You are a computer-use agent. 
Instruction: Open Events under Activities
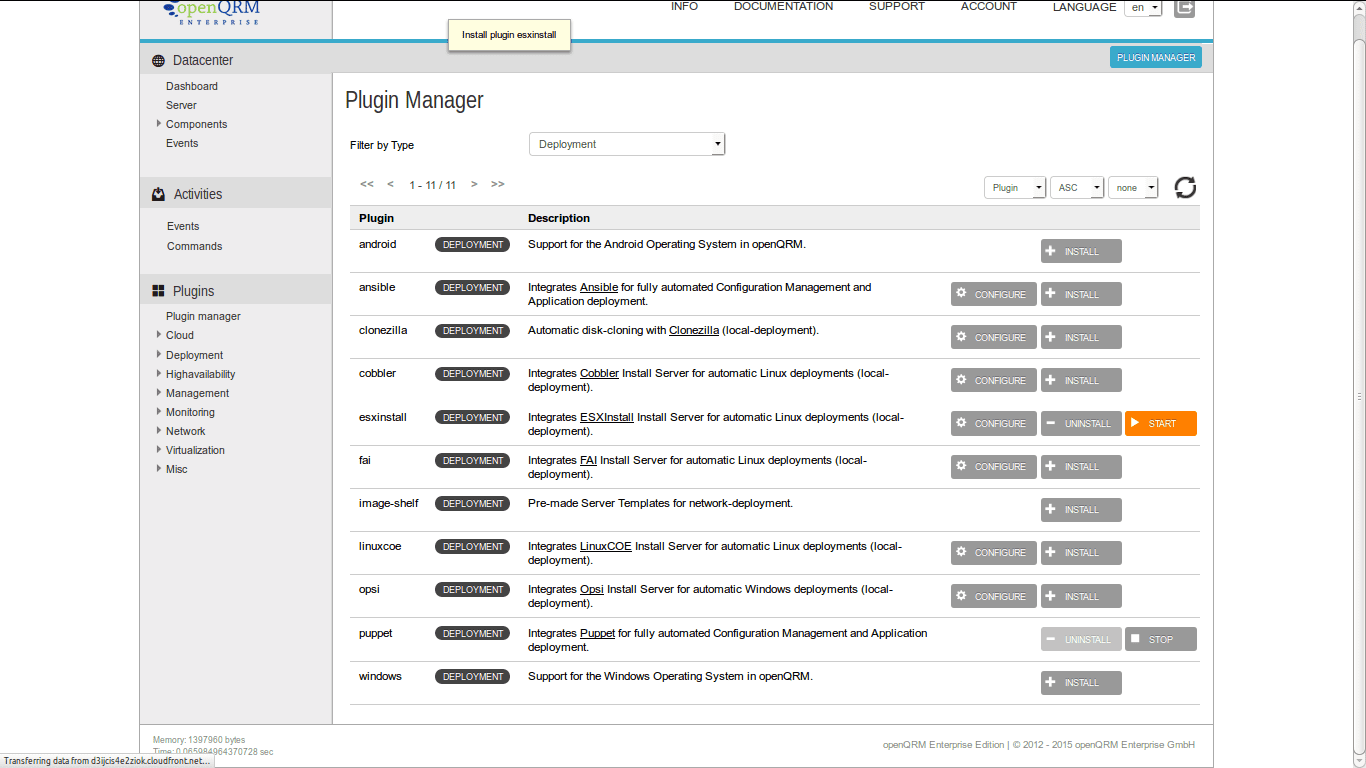click(x=183, y=226)
